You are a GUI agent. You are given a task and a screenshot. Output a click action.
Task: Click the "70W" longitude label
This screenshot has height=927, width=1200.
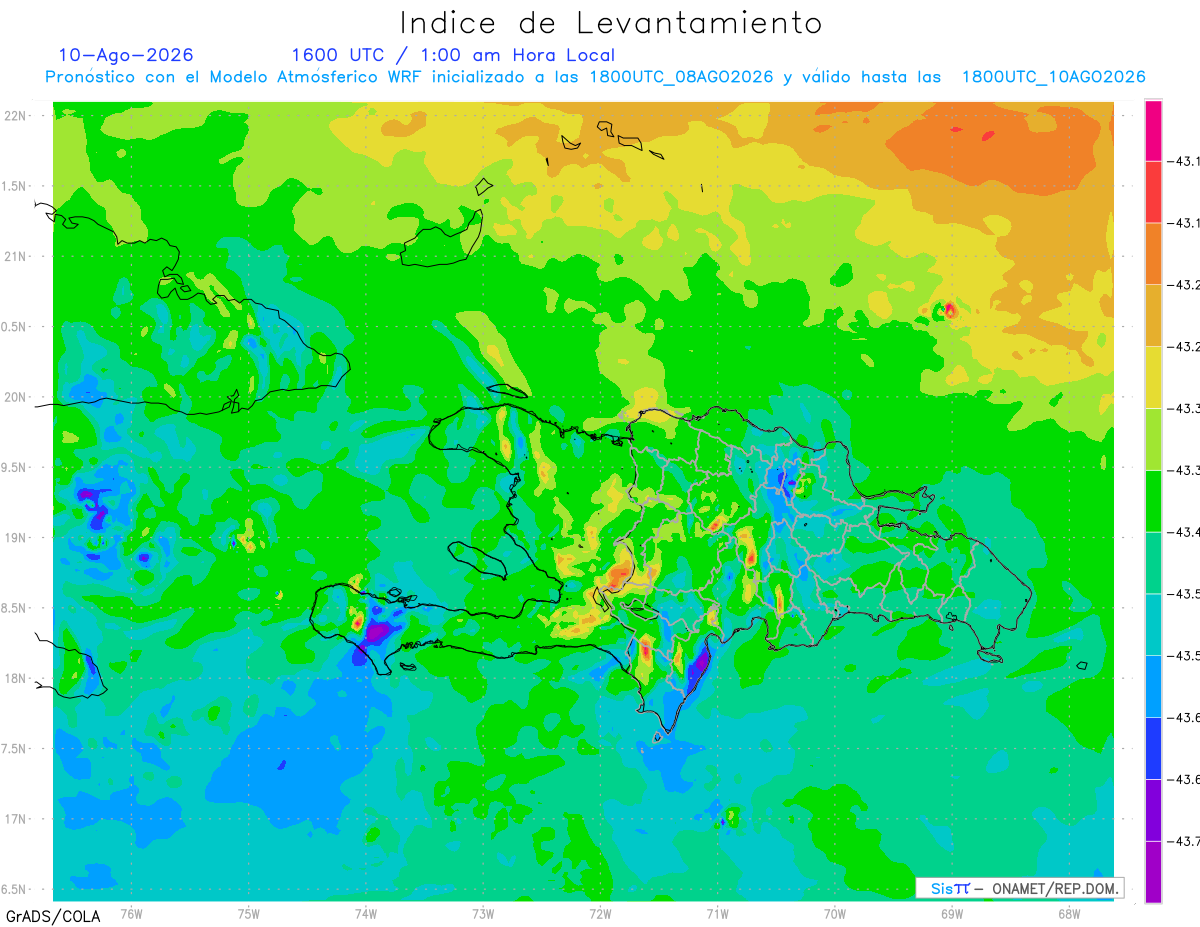click(835, 913)
